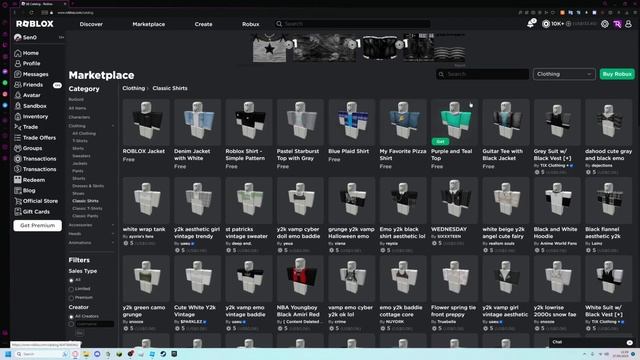
Task: Open the Discover tab
Action: [91, 24]
